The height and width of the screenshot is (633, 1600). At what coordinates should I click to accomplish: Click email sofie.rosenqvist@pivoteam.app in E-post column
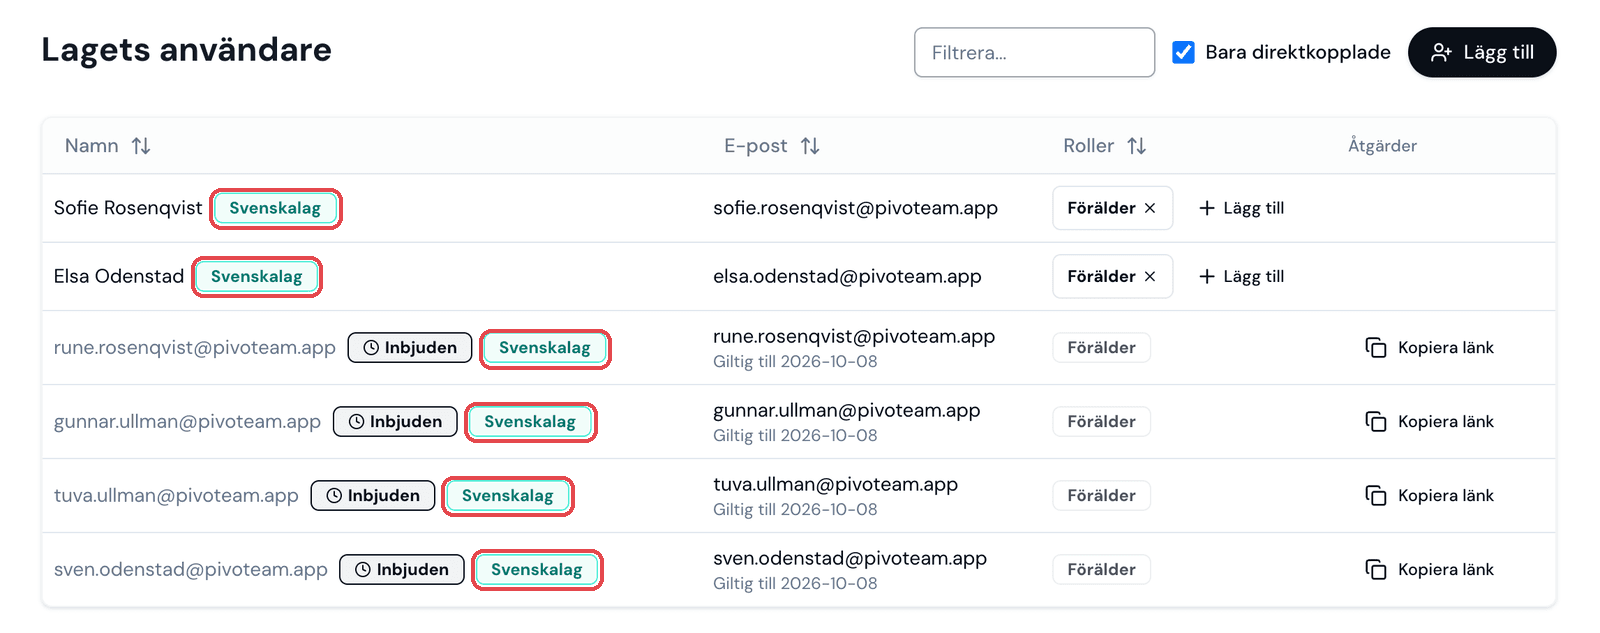pos(855,208)
